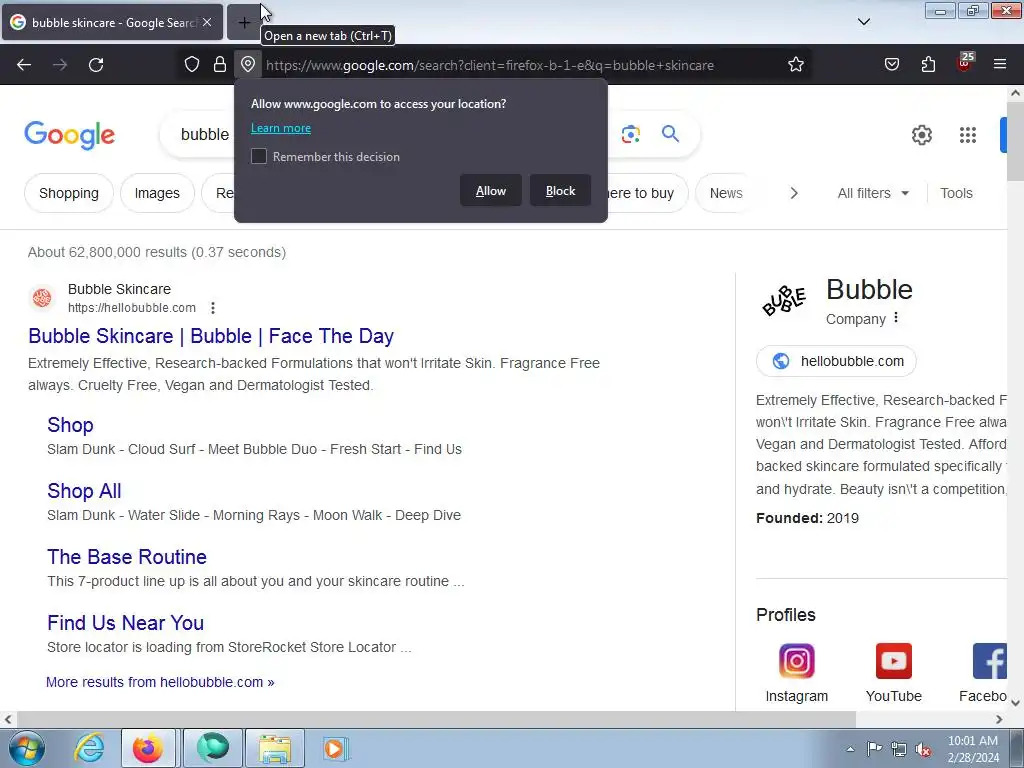The image size is (1024, 768).
Task: Open Windows Explorer folder in taskbar
Action: click(274, 748)
